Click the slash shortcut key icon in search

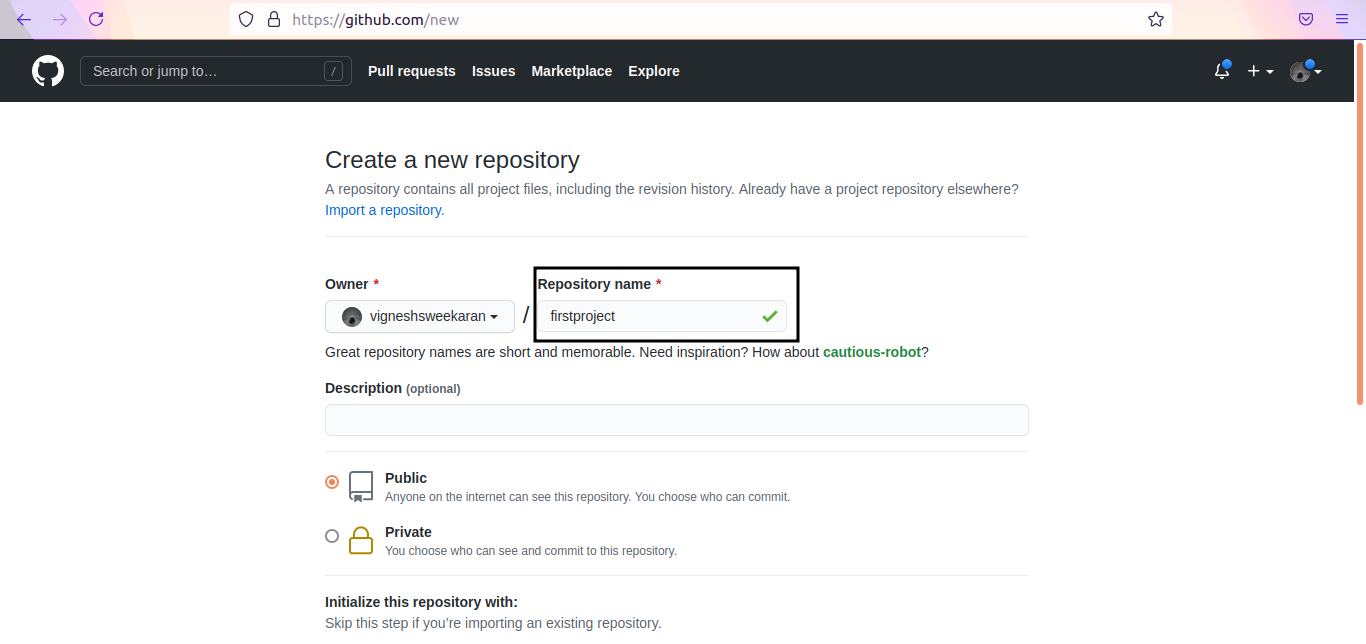[334, 71]
